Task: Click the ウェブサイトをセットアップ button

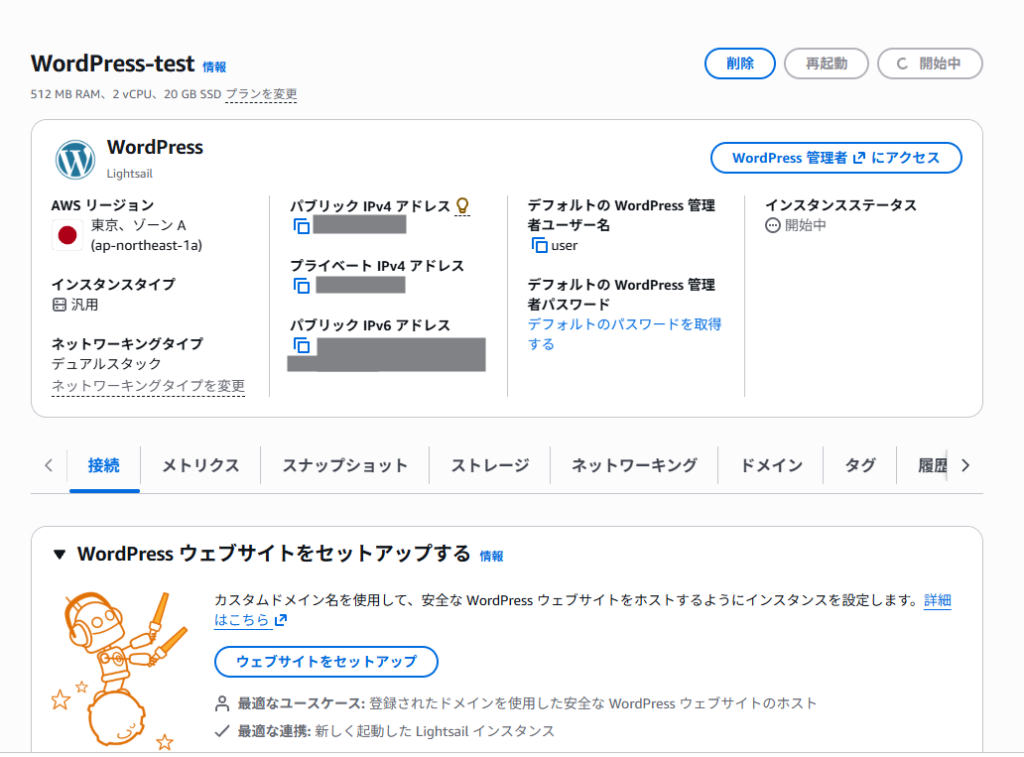Action: point(326,662)
